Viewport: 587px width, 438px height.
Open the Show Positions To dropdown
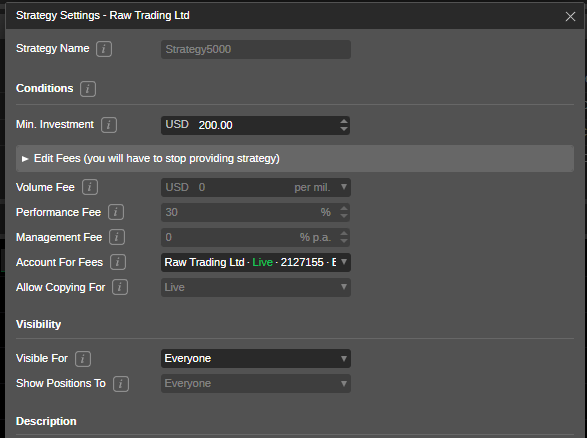tap(256, 384)
